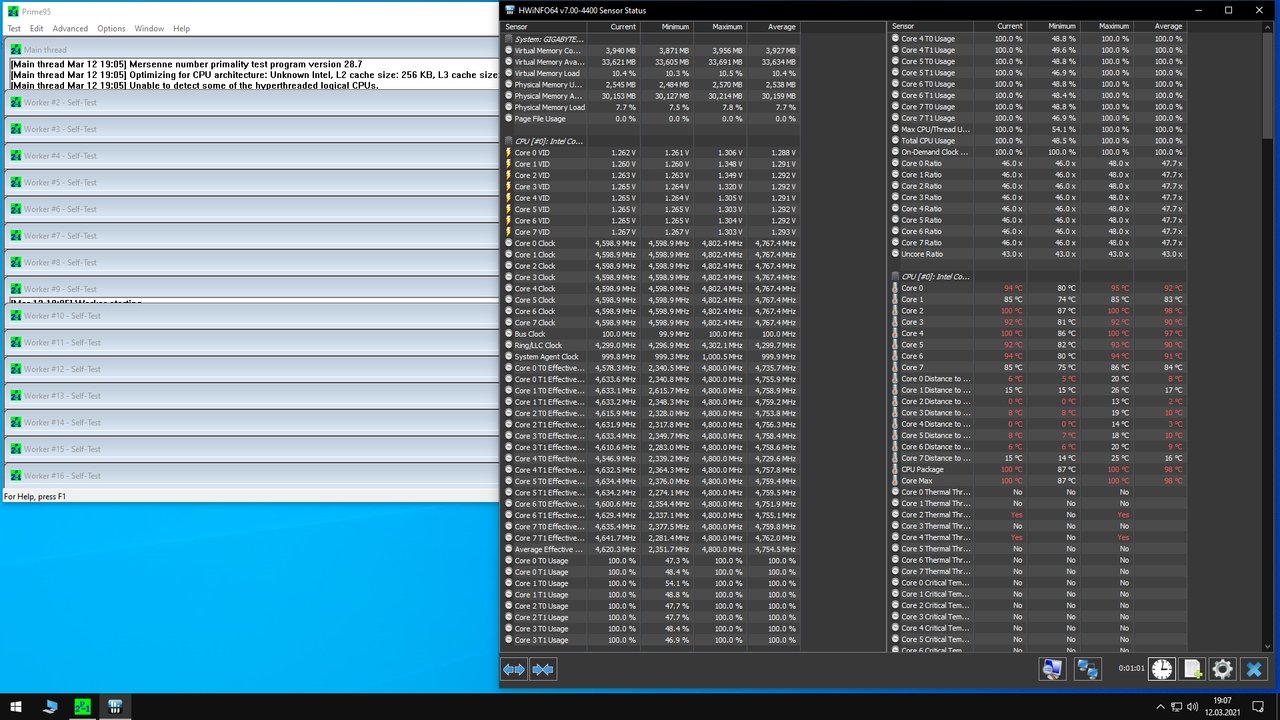Click Worker #2 Self-Test window icon

pos(16,102)
